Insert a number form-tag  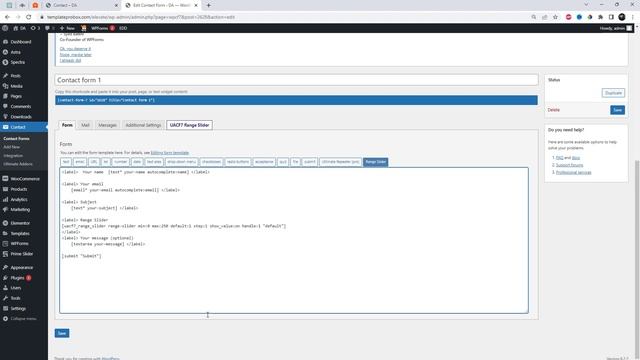[x=120, y=162]
